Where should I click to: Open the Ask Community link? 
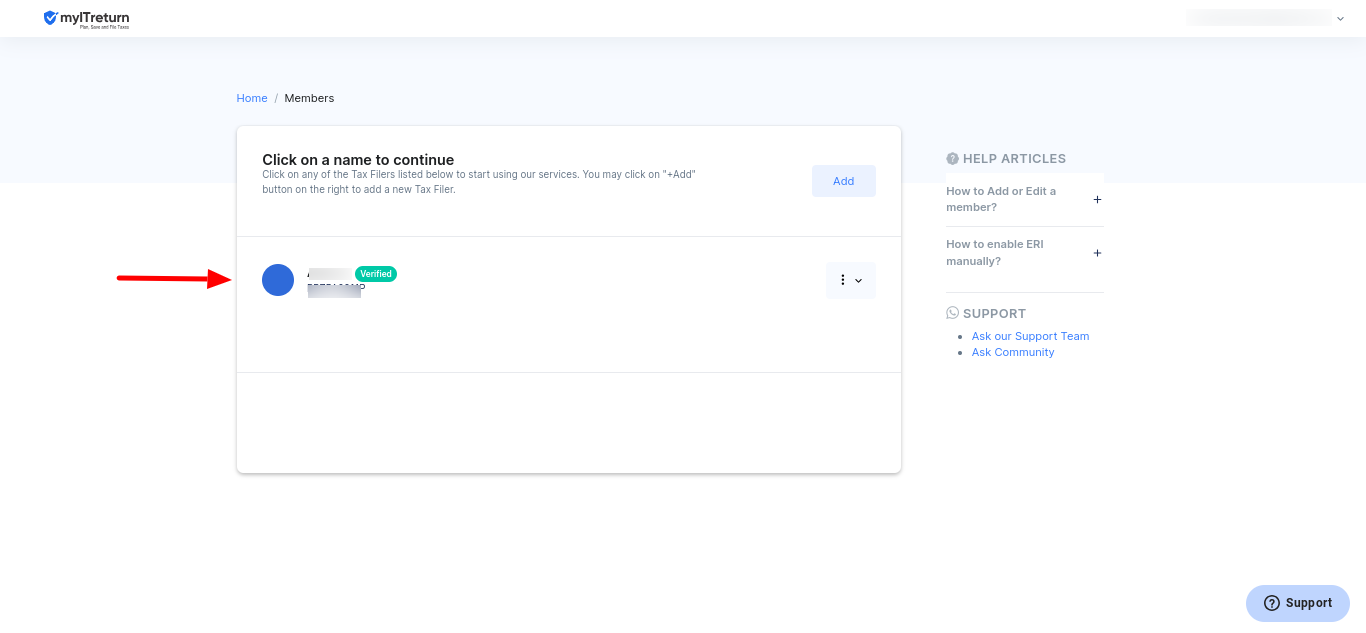point(1013,352)
